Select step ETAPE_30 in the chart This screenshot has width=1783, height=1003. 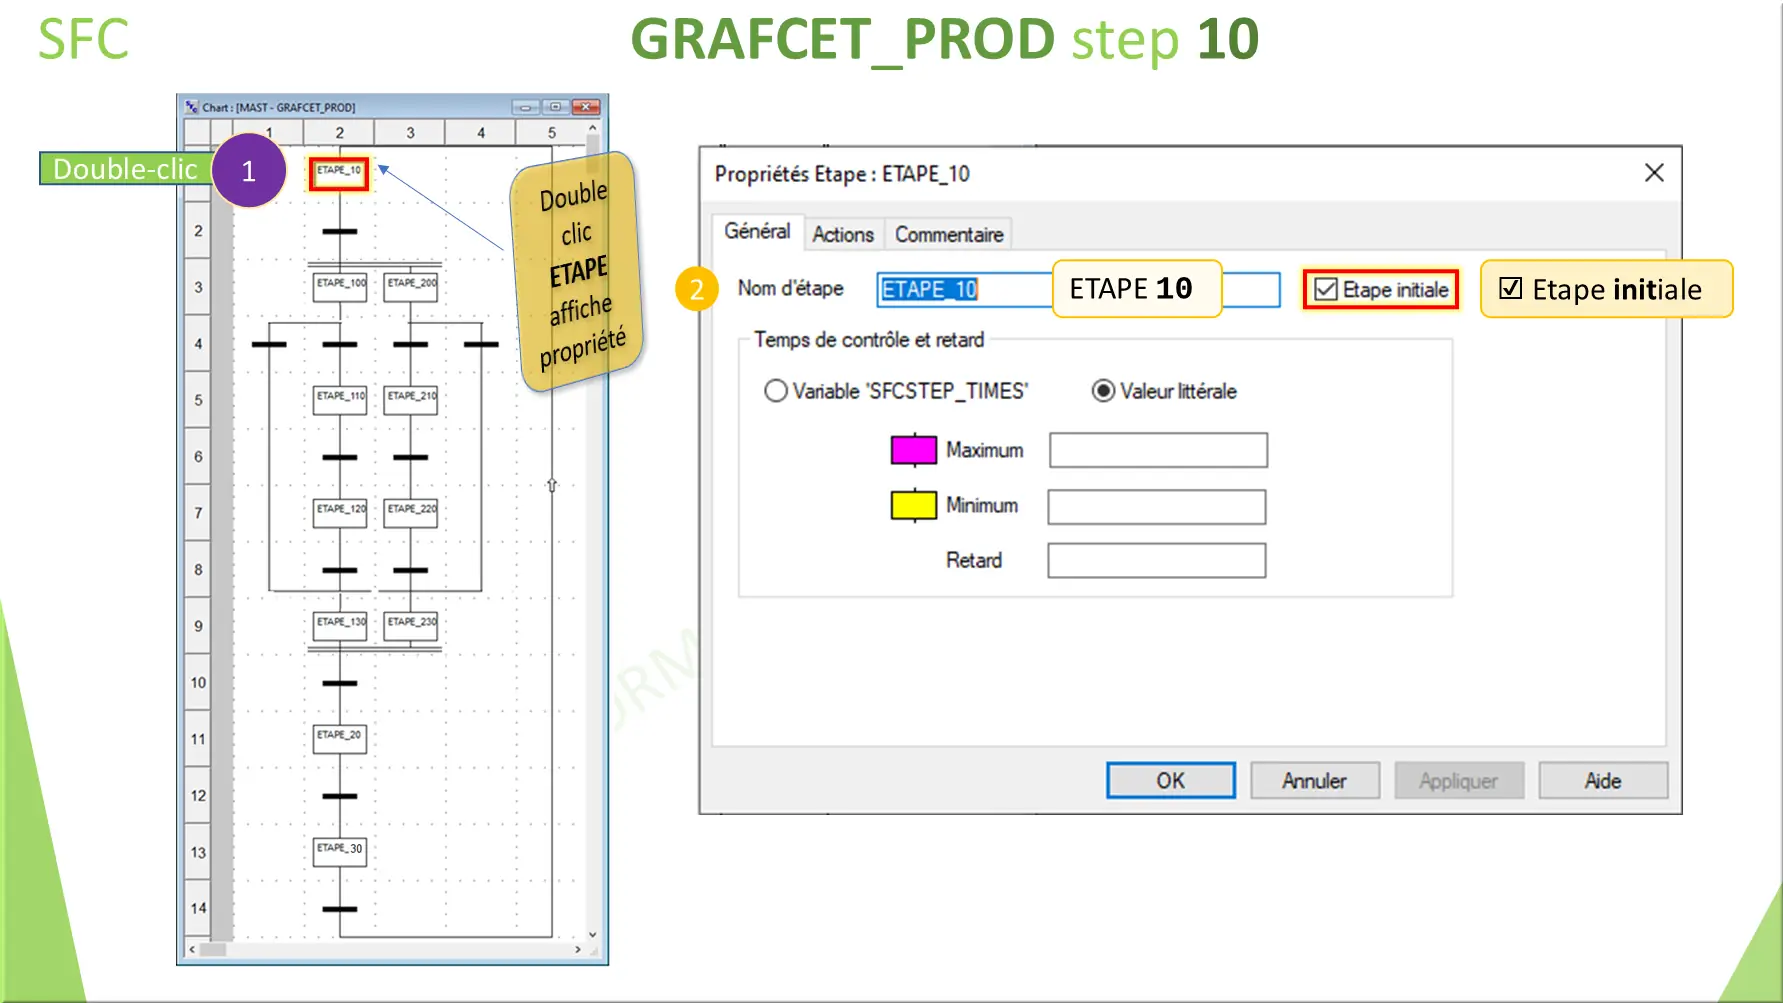pos(340,849)
